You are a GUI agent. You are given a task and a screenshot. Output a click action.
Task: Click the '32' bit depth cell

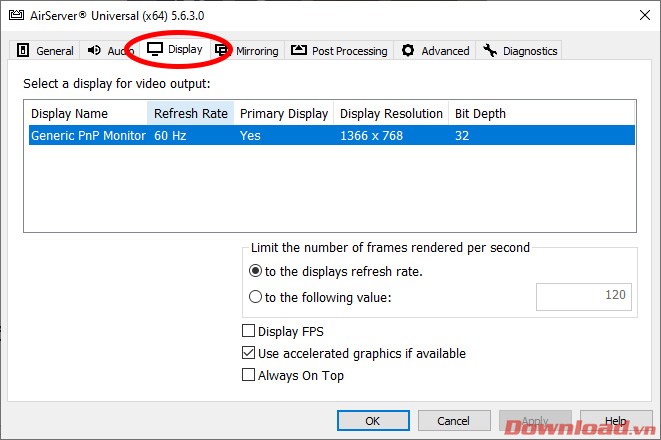coord(462,136)
